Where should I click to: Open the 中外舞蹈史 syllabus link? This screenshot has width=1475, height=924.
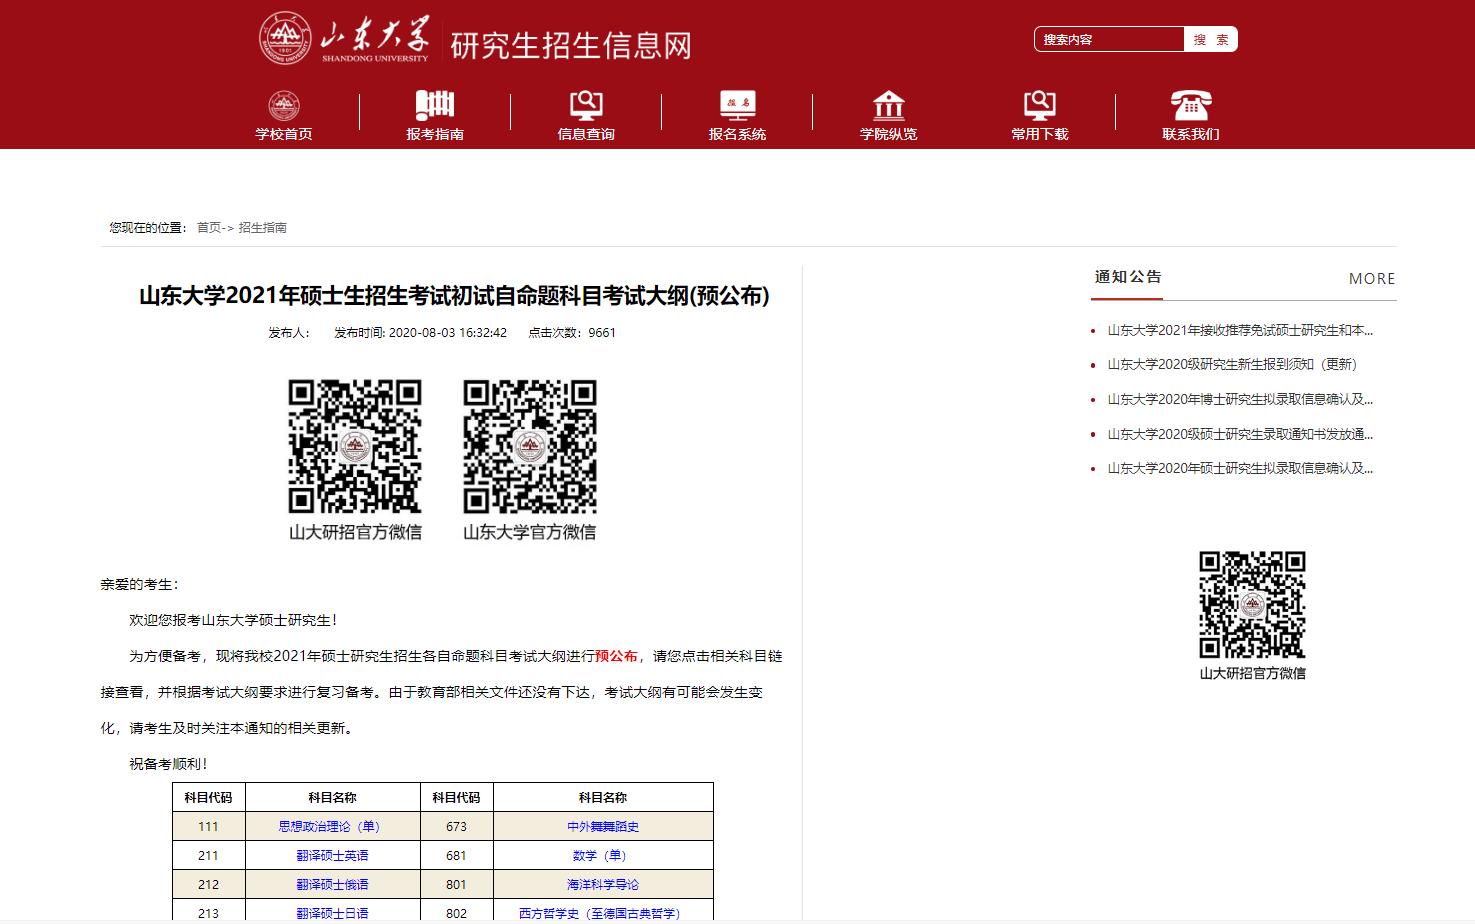pos(602,827)
